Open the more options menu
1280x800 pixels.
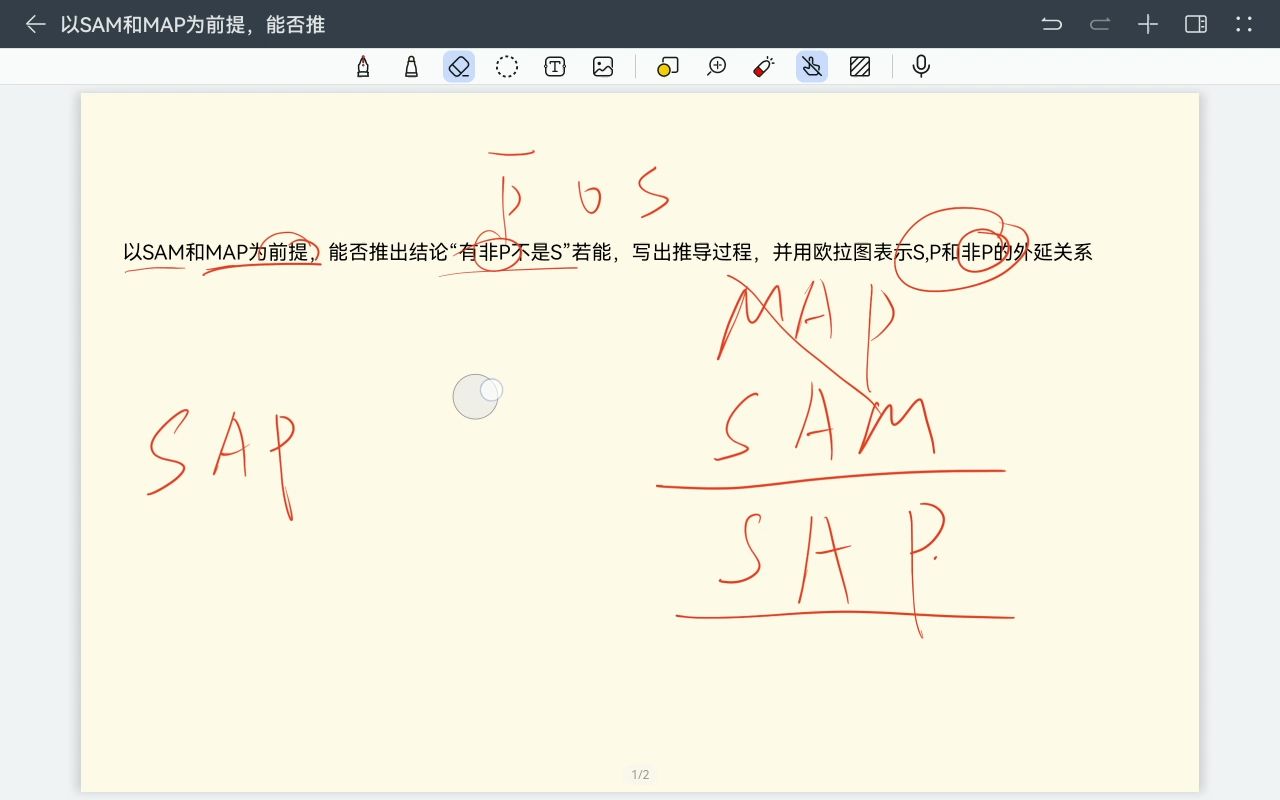pyautogui.click(x=1245, y=23)
